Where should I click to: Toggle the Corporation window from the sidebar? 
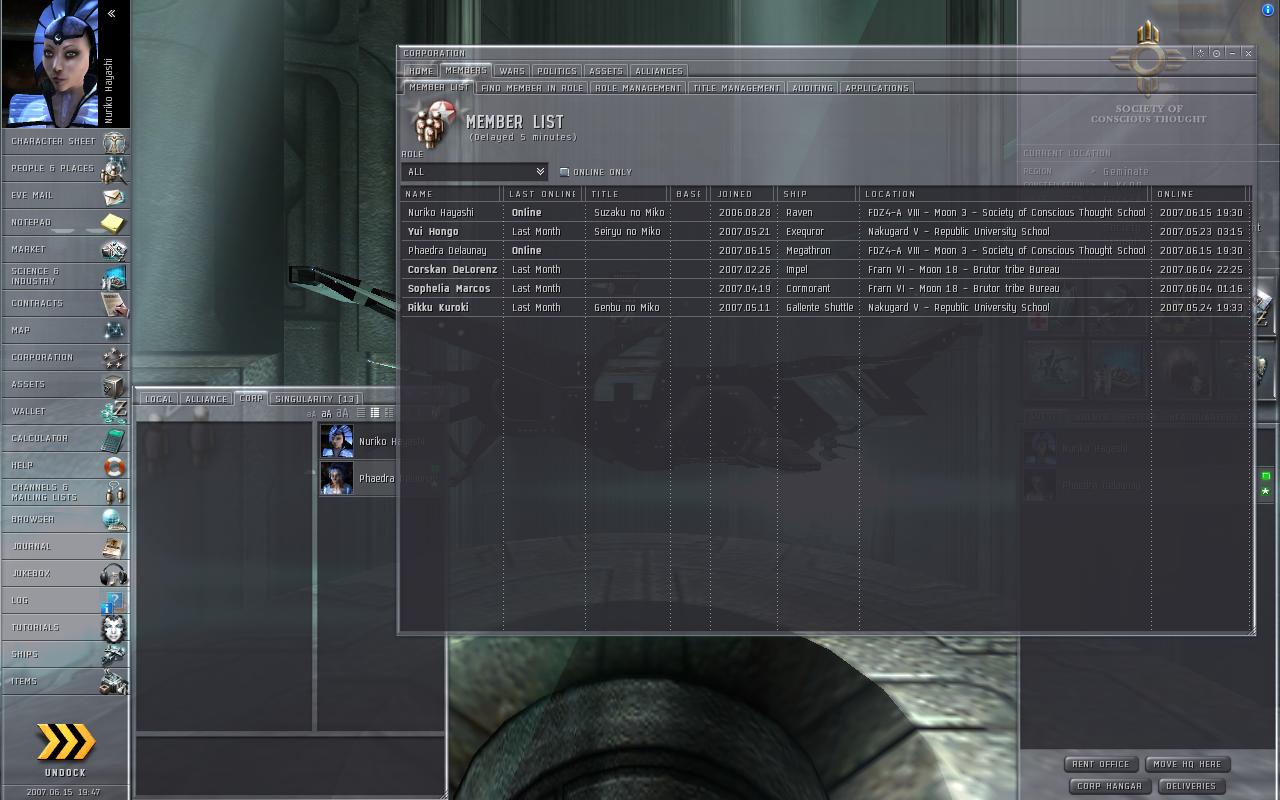pyautogui.click(x=65, y=357)
